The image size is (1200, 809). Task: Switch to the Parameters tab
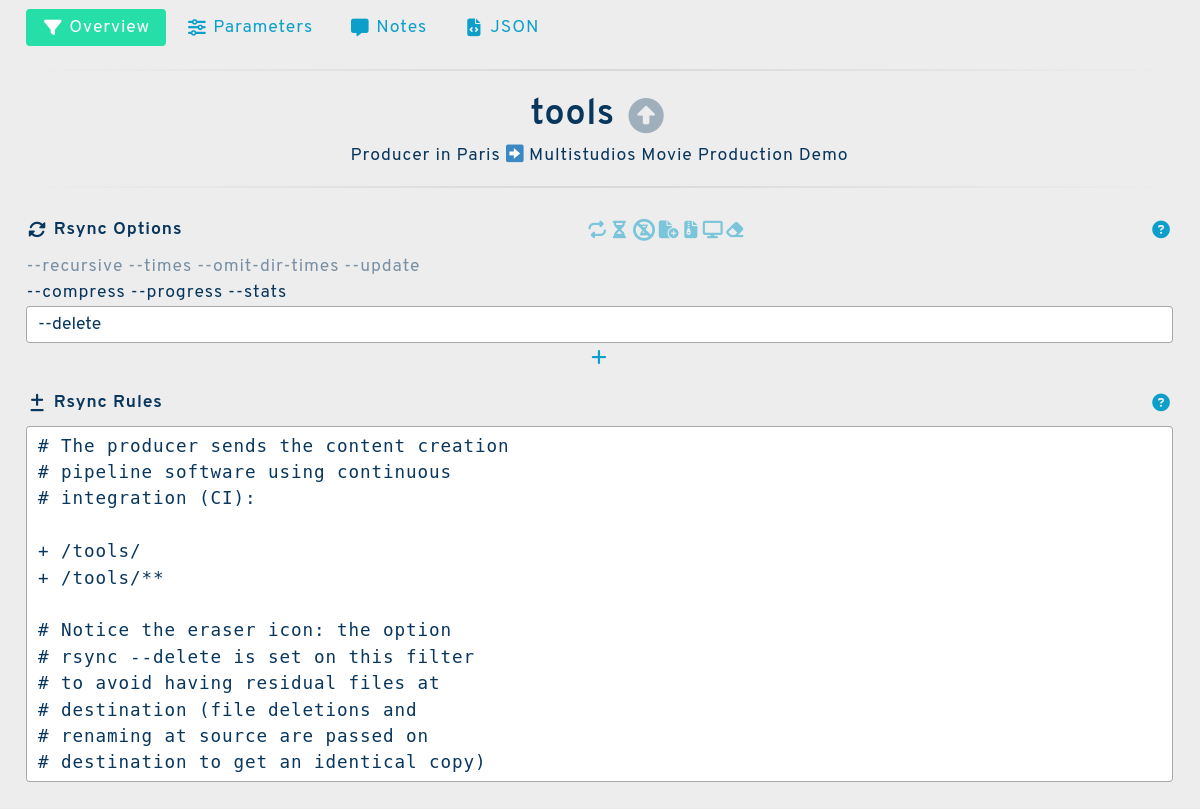[250, 27]
